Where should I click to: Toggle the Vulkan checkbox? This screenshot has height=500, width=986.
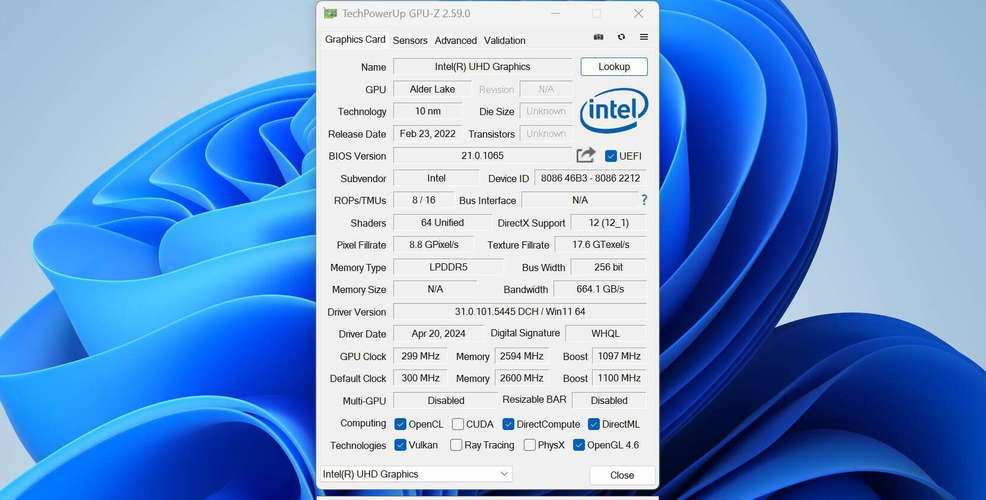[x=400, y=445]
